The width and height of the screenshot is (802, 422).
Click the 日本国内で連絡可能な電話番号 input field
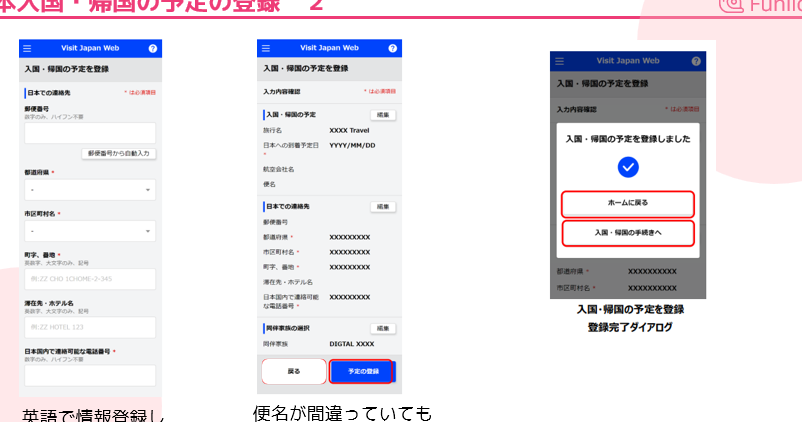[90, 374]
